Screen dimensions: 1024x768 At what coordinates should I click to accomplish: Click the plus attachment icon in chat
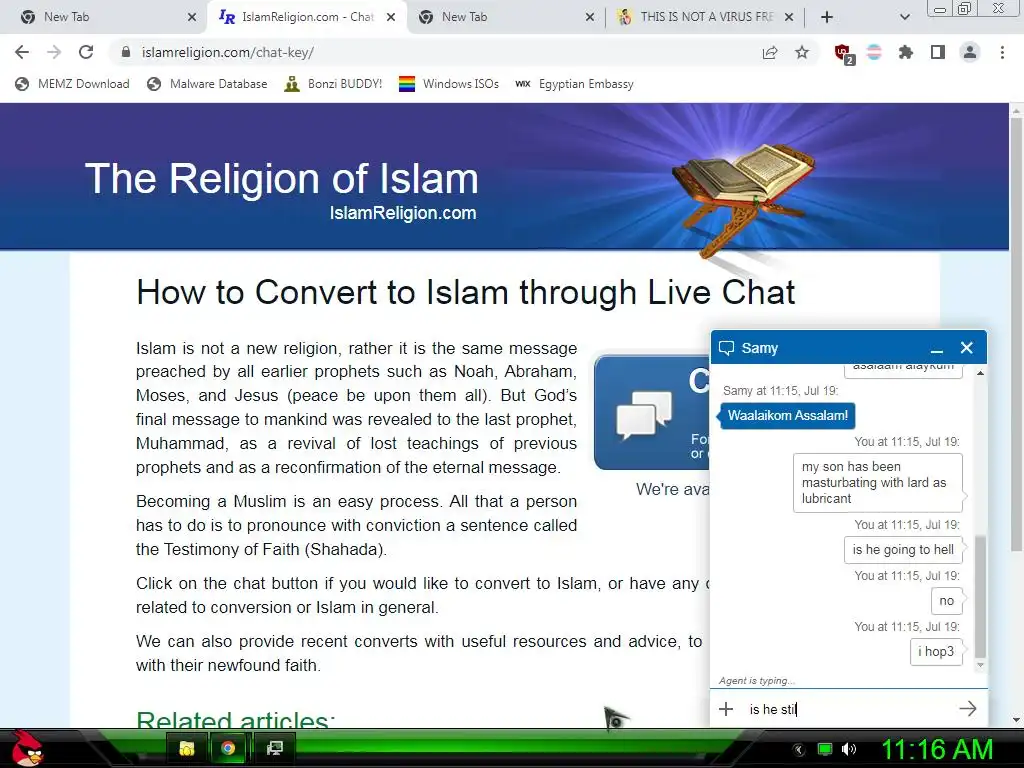(726, 709)
